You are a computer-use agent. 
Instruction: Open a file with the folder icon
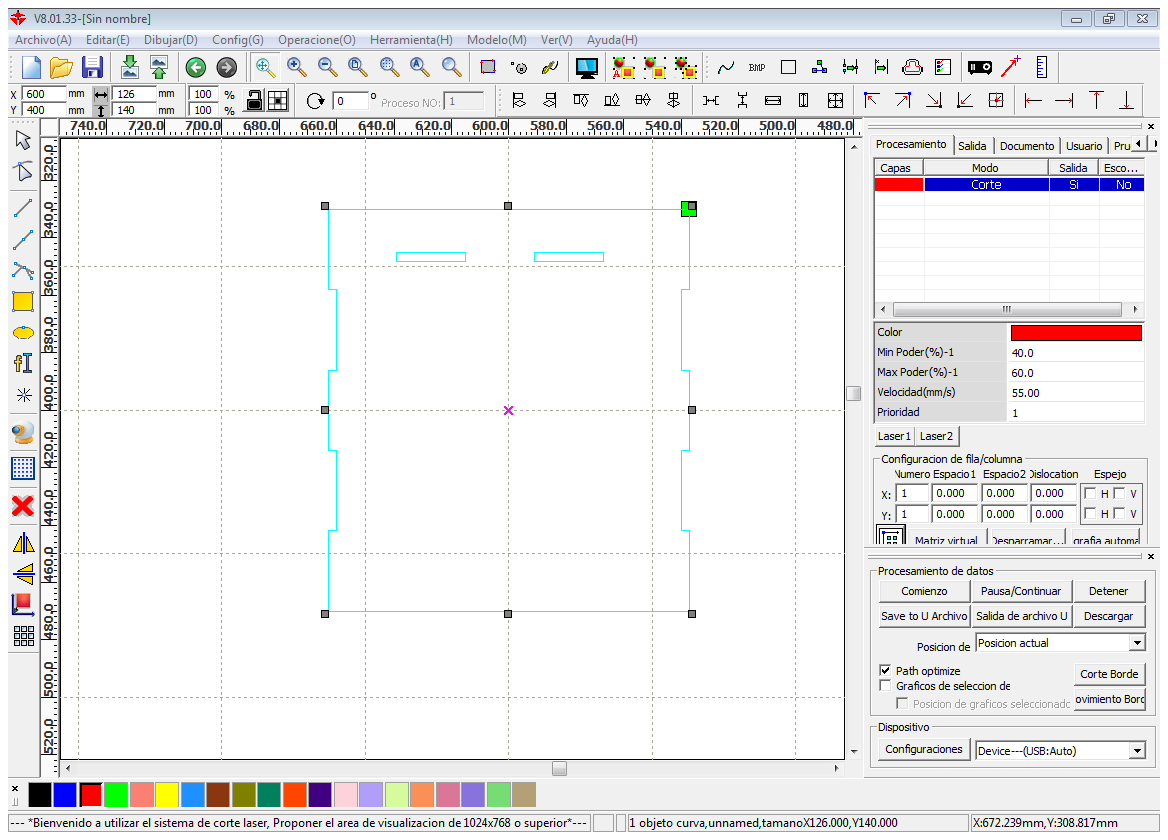point(61,68)
